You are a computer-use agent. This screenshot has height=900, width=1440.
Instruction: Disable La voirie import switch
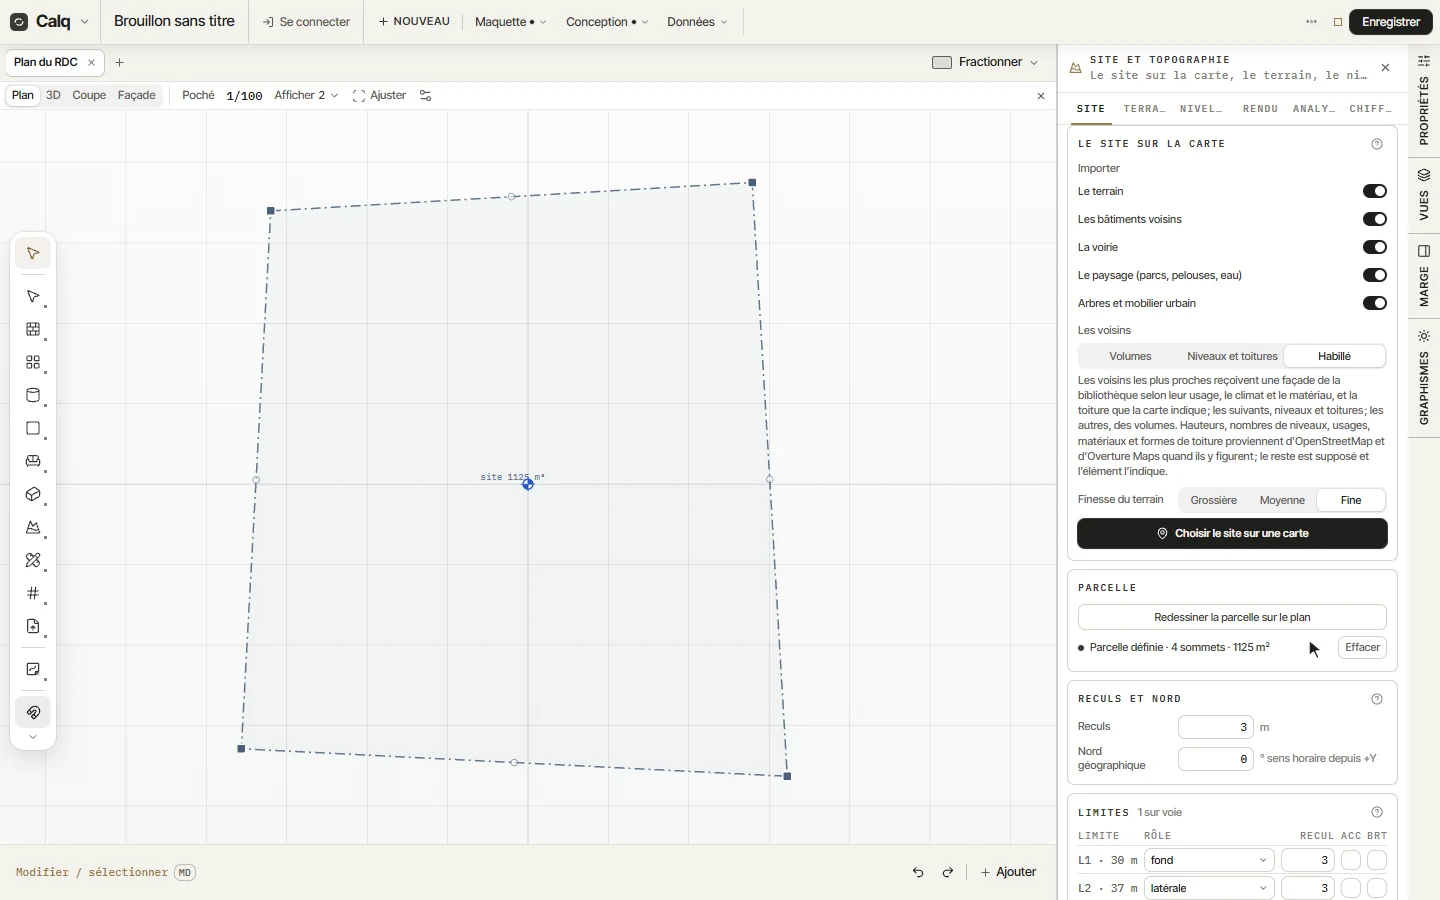point(1375,247)
